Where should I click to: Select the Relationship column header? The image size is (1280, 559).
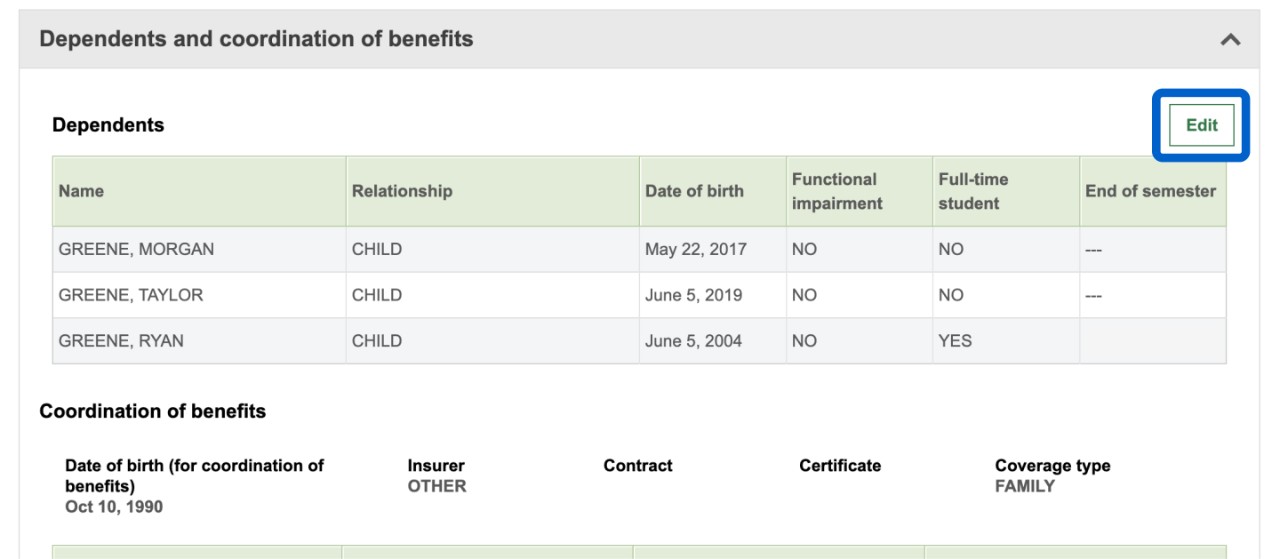coord(402,191)
